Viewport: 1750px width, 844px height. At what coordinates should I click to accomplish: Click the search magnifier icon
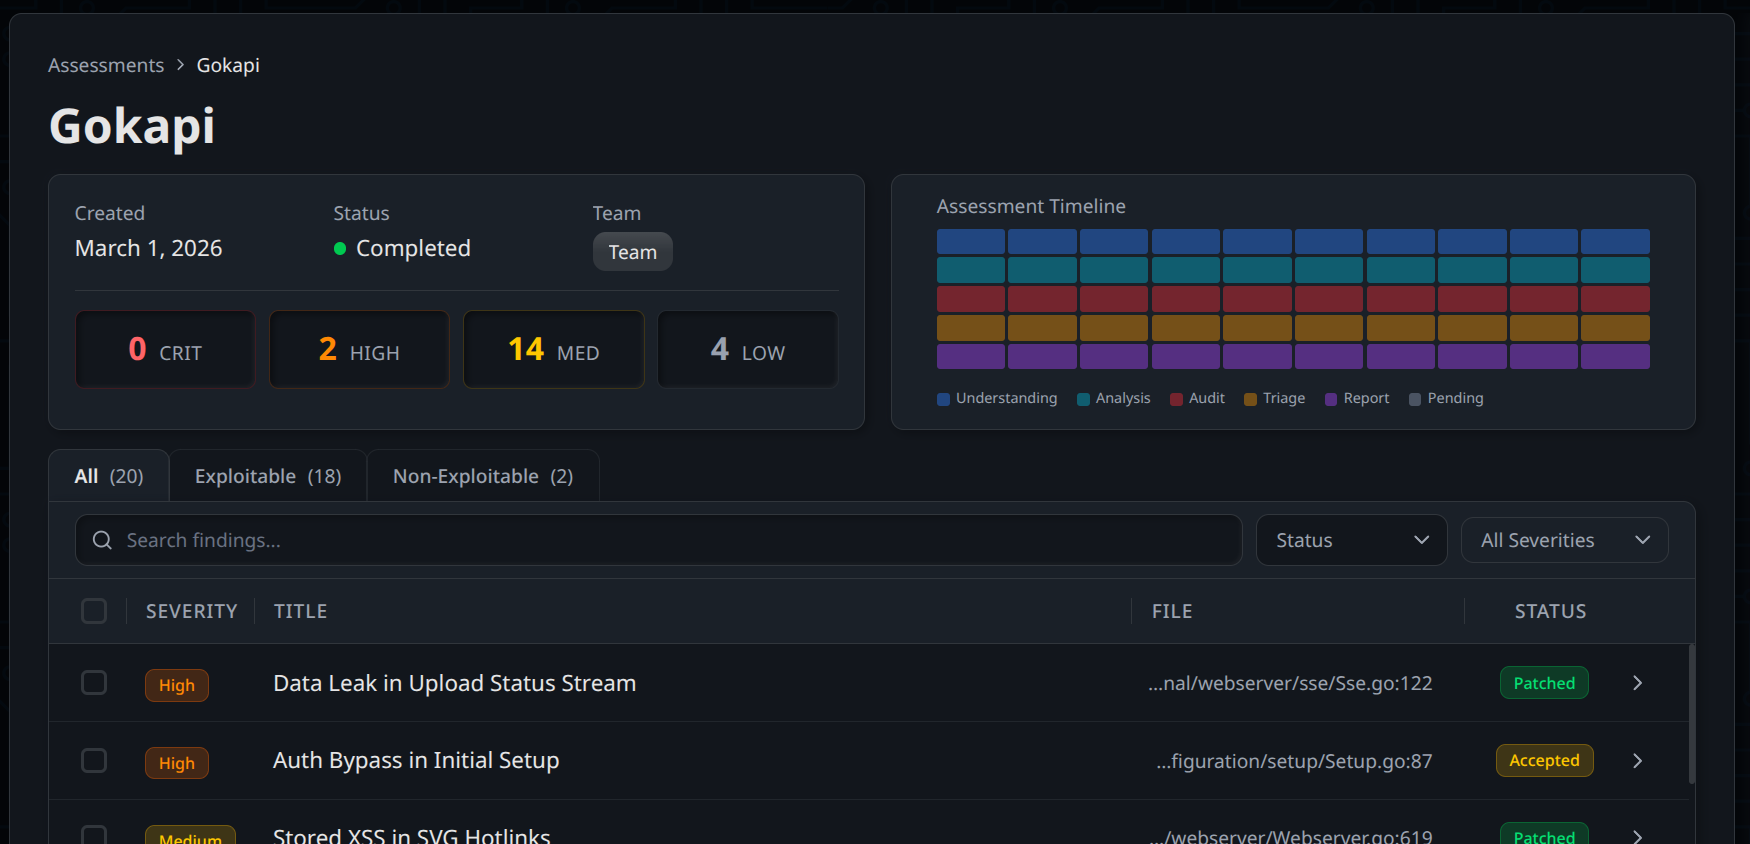(x=102, y=541)
